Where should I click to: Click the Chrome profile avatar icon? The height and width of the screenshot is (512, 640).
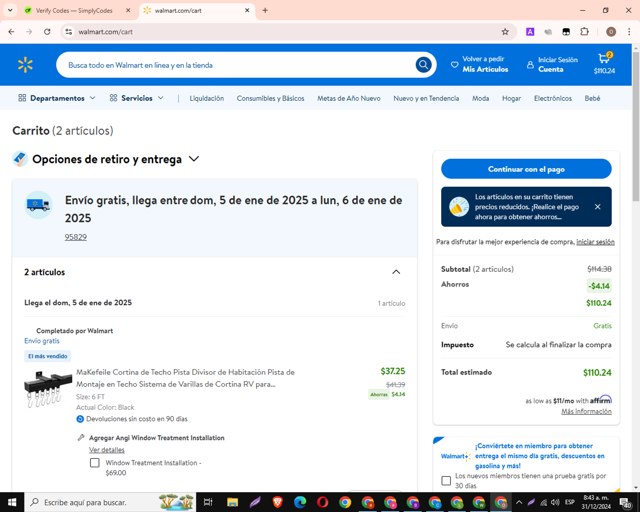pyautogui.click(x=611, y=32)
